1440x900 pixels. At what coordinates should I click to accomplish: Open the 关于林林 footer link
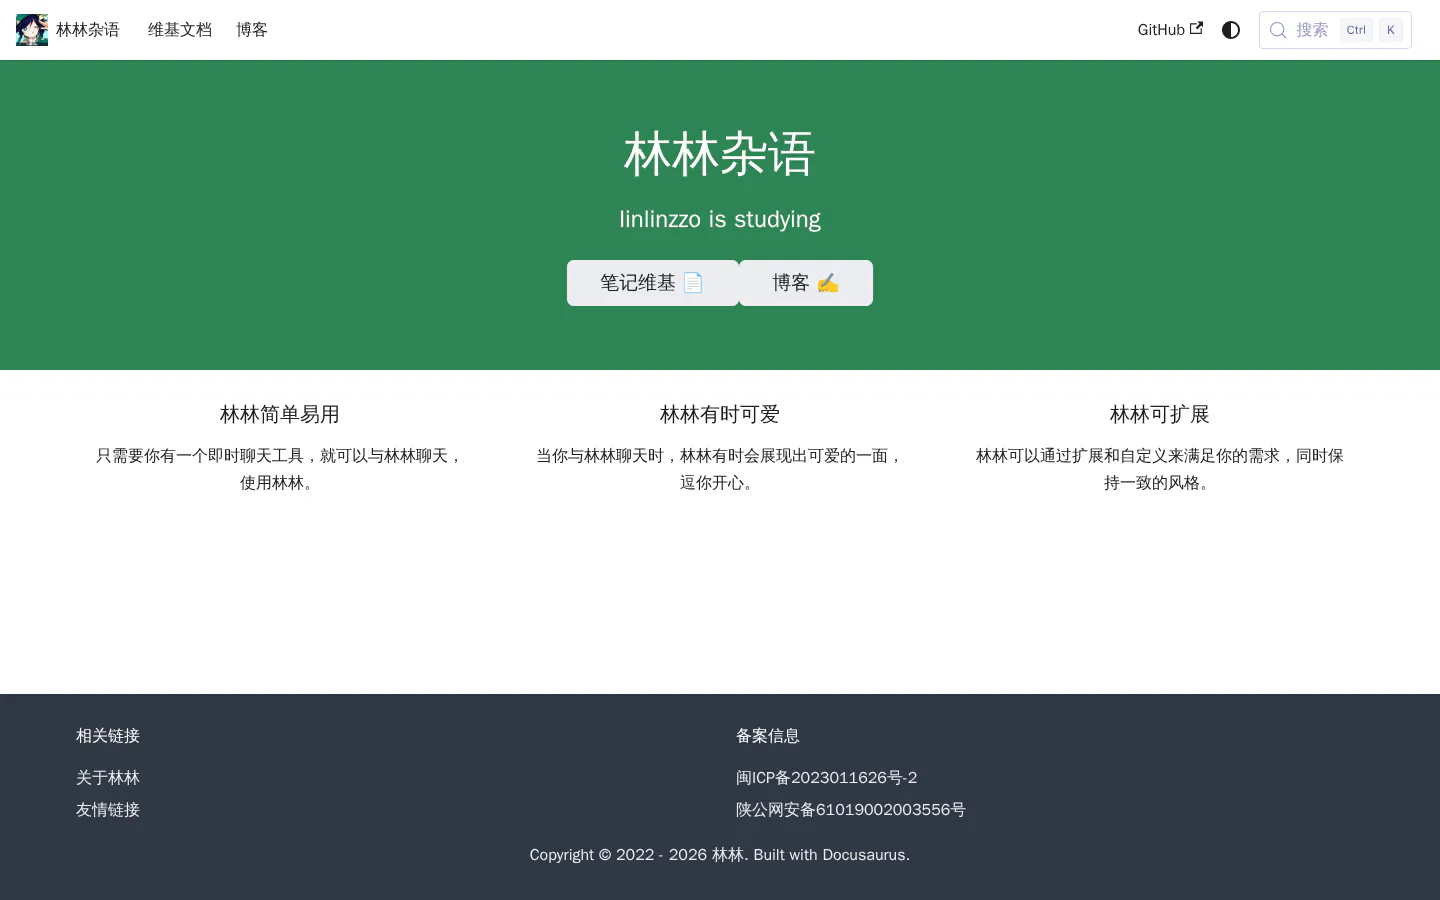pos(108,778)
